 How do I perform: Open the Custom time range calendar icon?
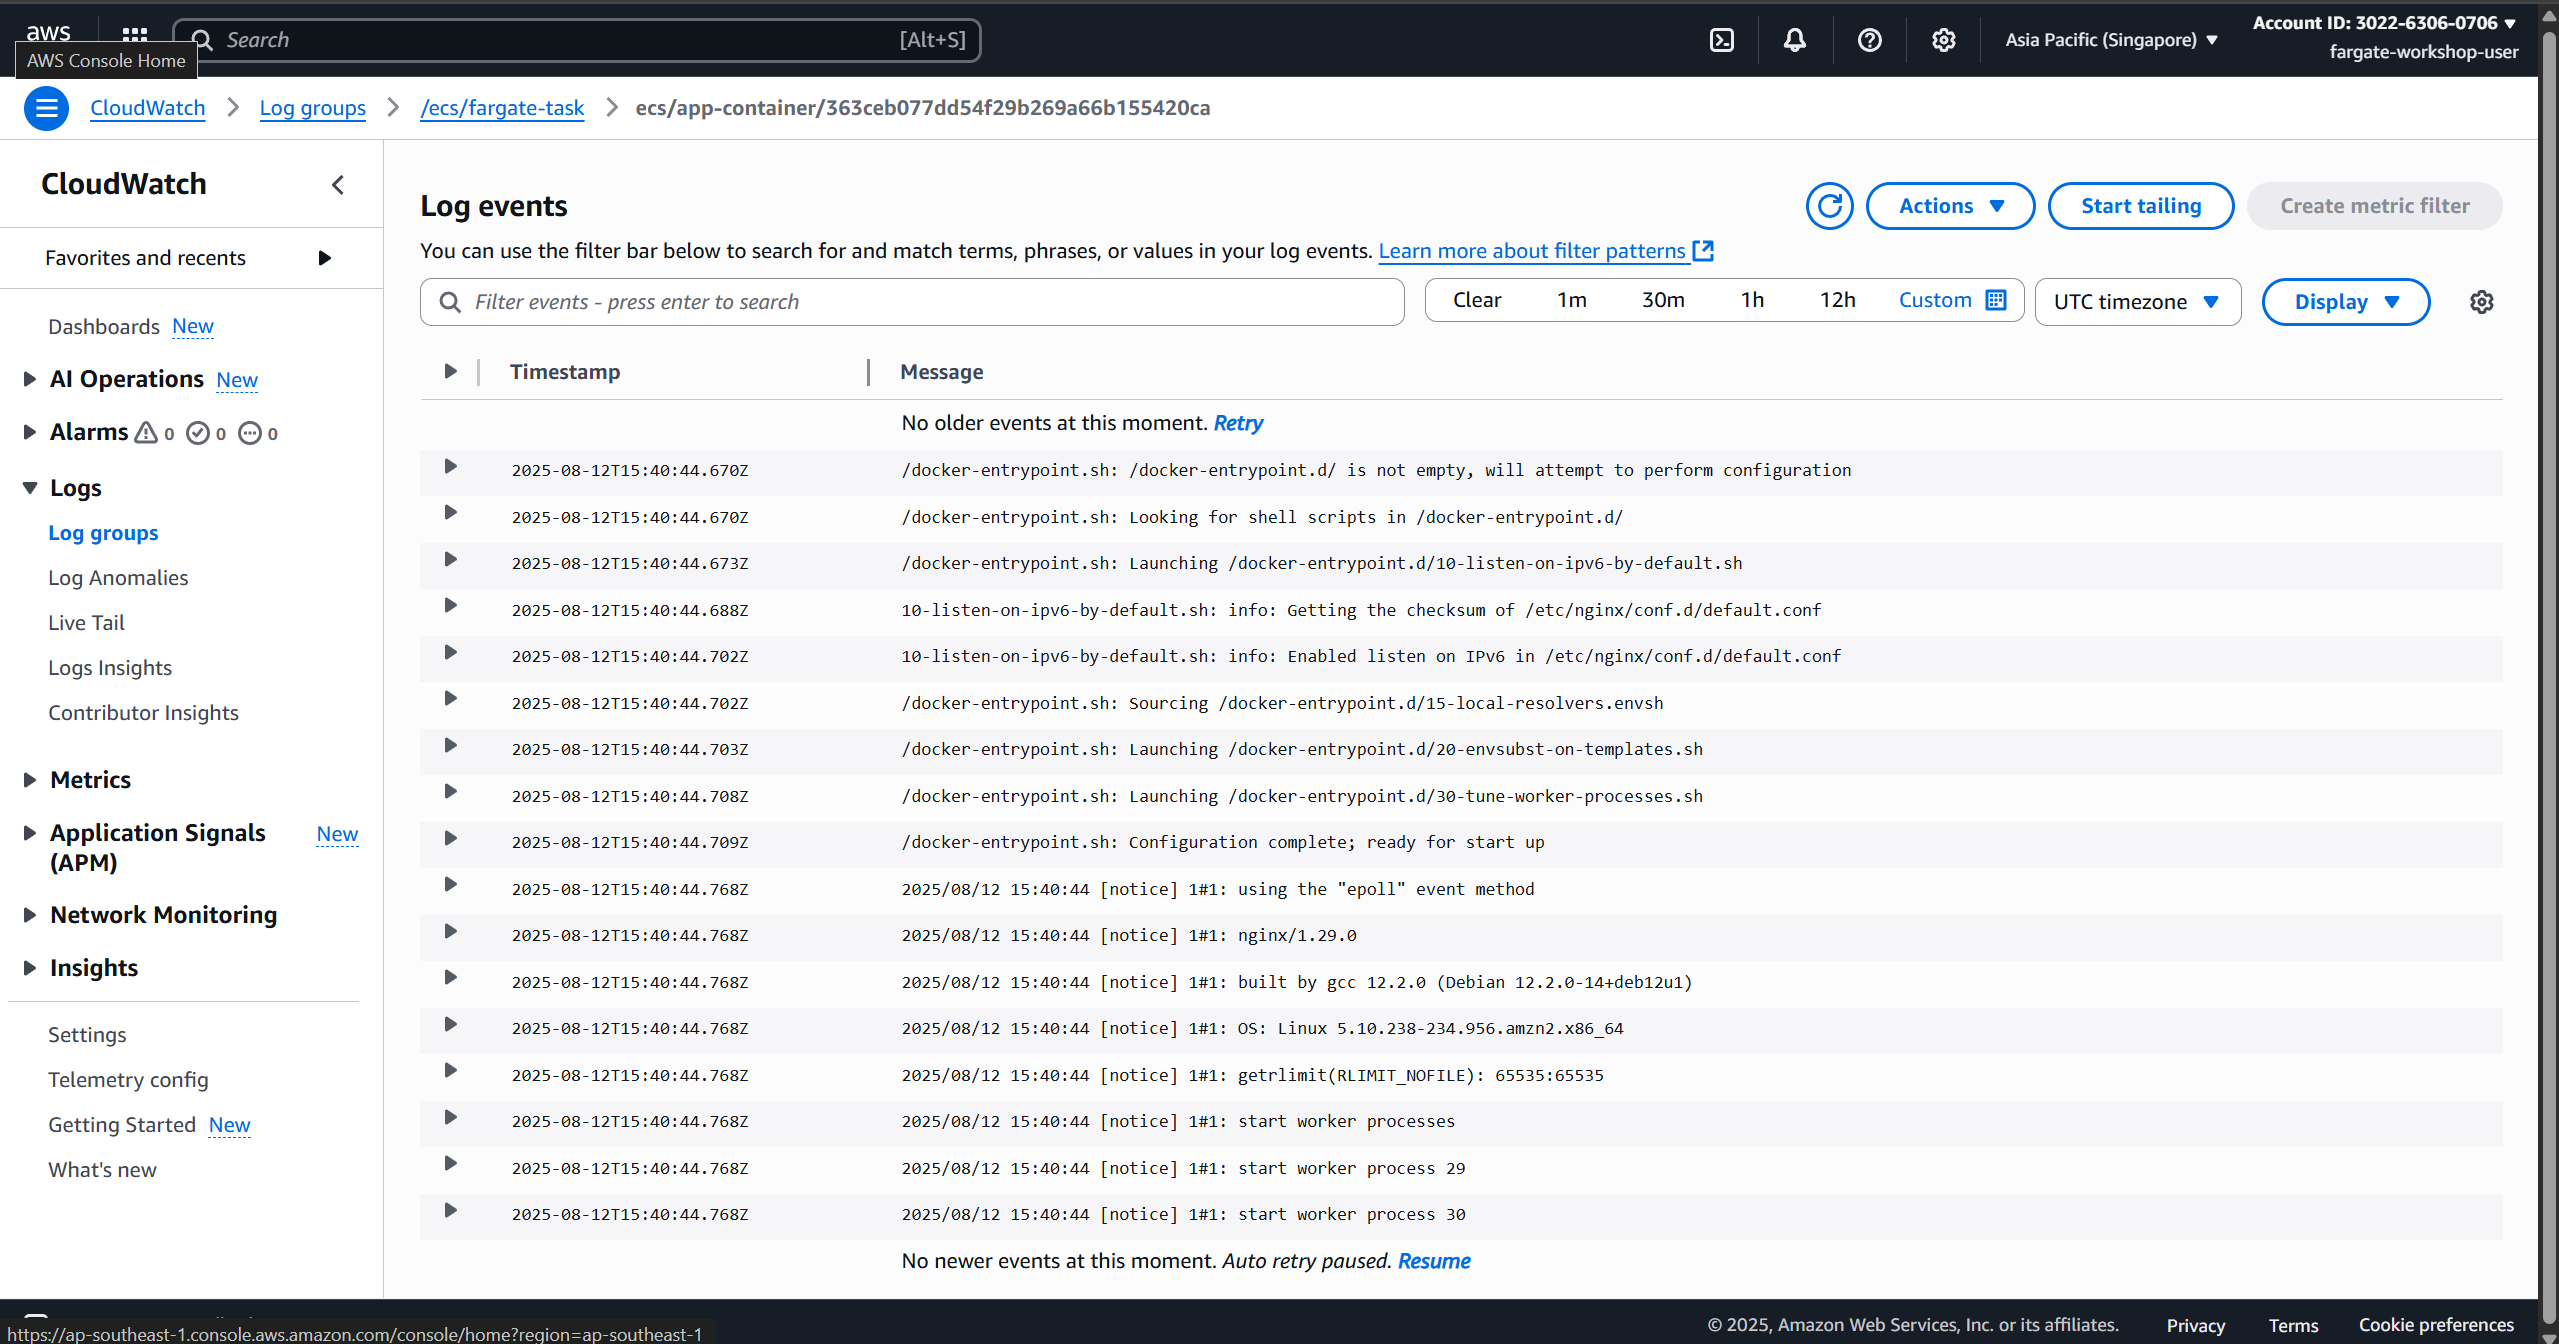click(x=1996, y=300)
